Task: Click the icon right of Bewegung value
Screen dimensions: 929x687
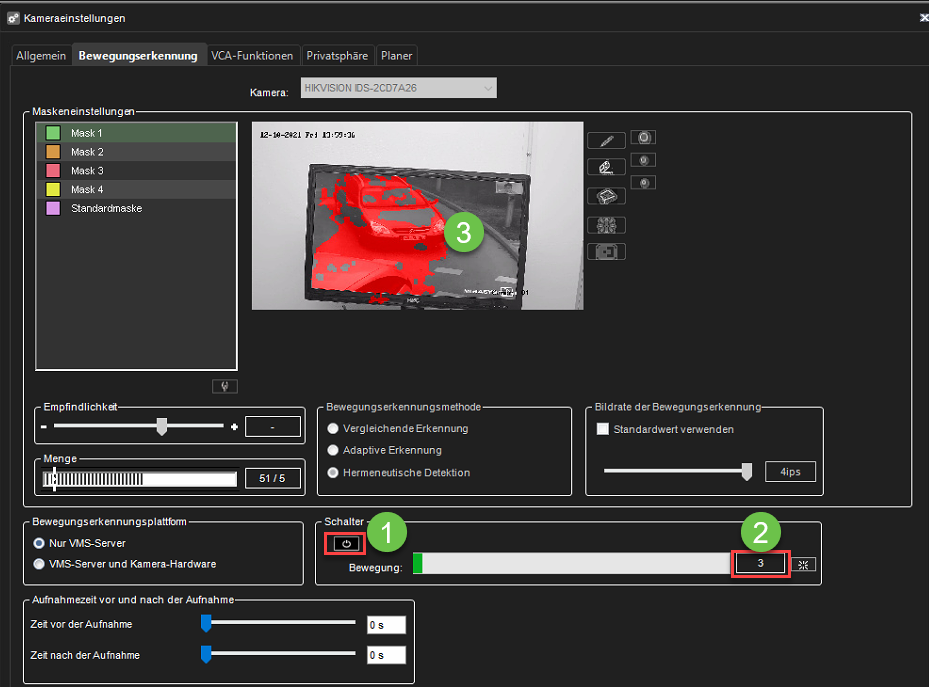Action: click(803, 564)
